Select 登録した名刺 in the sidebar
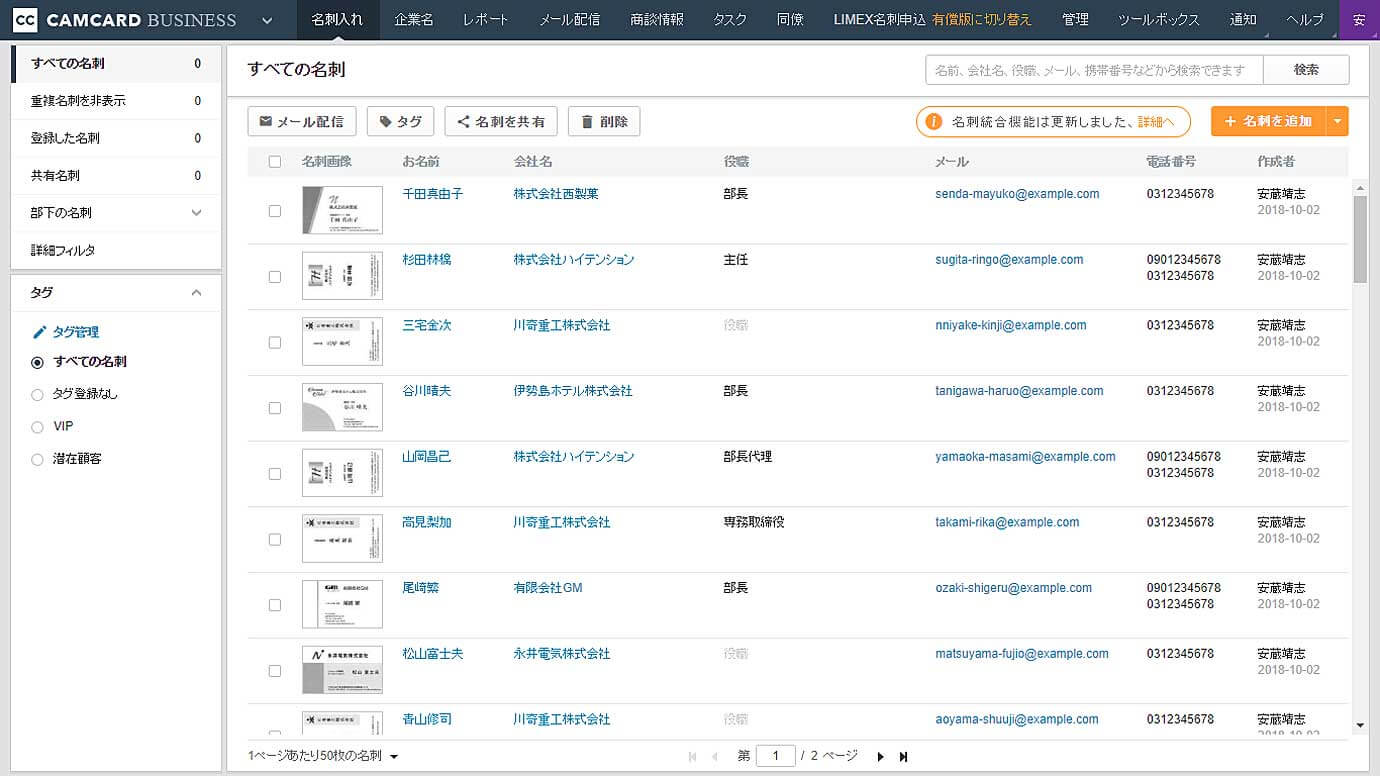The height and width of the screenshot is (776, 1380). [x=116, y=139]
